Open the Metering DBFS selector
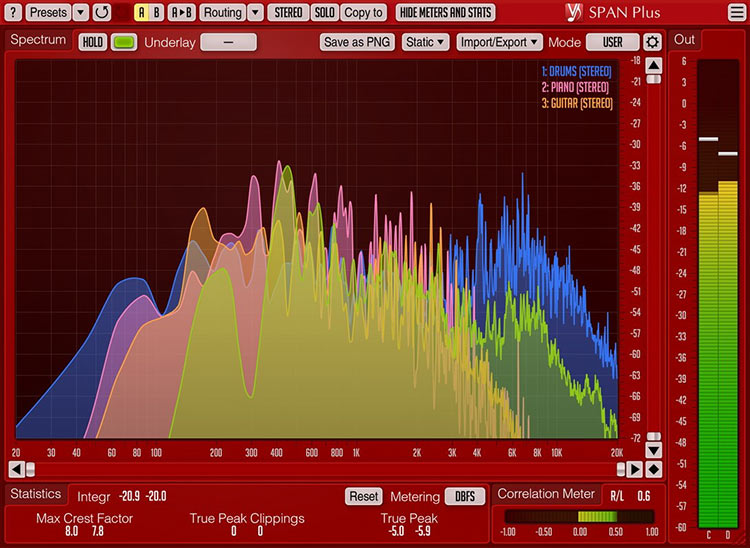This screenshot has height=548, width=750. [x=464, y=496]
